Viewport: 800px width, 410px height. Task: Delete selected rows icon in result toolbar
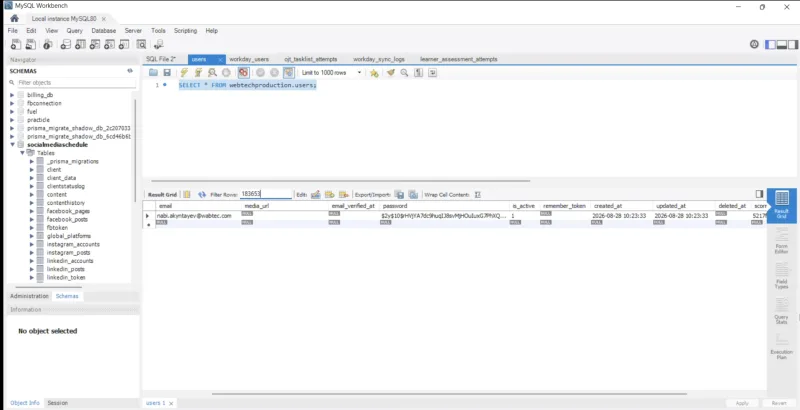click(x=344, y=195)
